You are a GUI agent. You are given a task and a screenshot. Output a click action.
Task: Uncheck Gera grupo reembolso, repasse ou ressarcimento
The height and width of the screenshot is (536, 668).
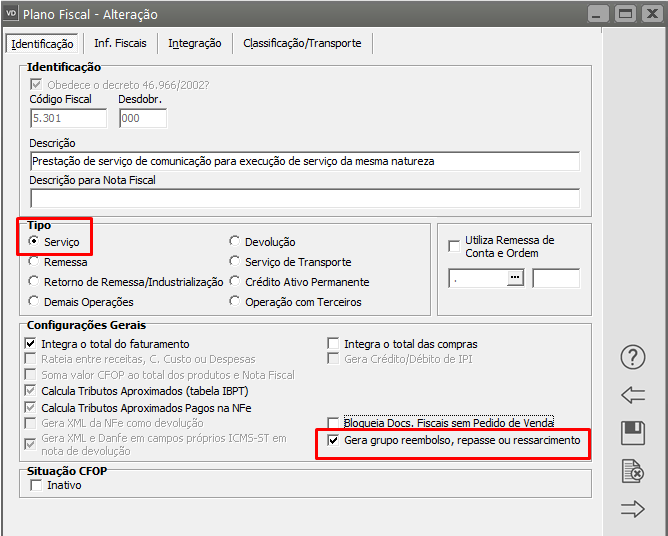pyautogui.click(x=334, y=440)
